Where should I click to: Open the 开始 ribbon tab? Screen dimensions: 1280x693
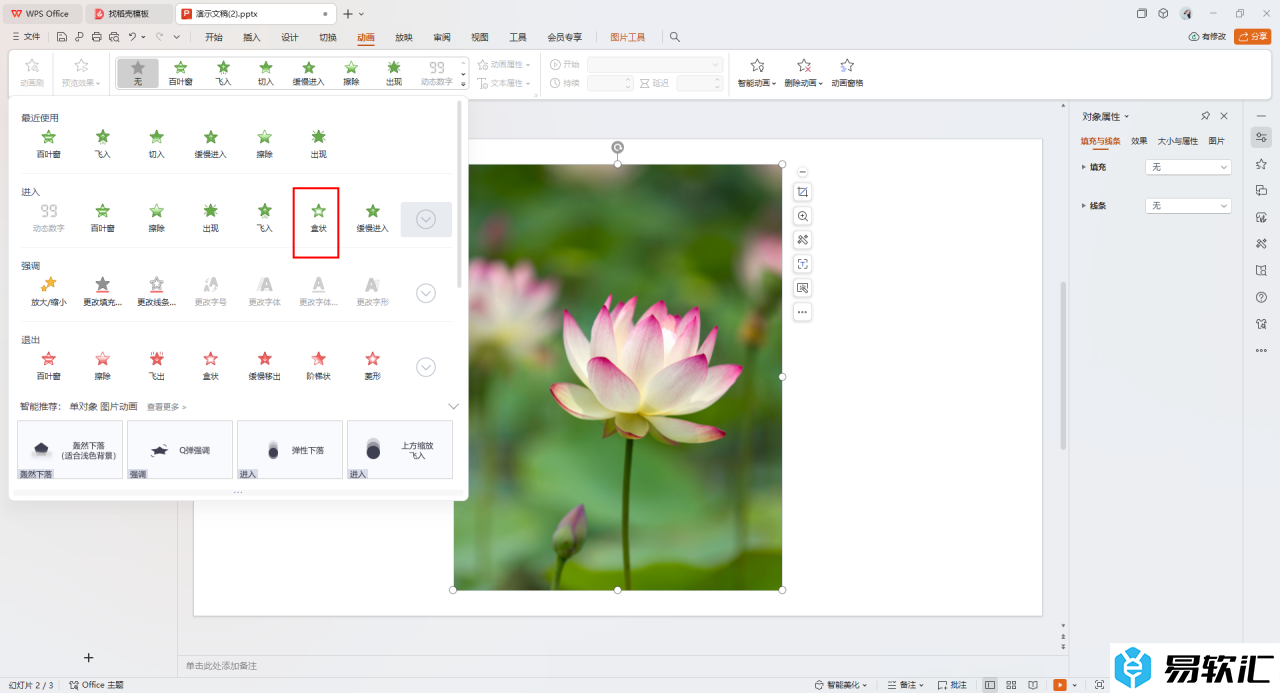[214, 37]
